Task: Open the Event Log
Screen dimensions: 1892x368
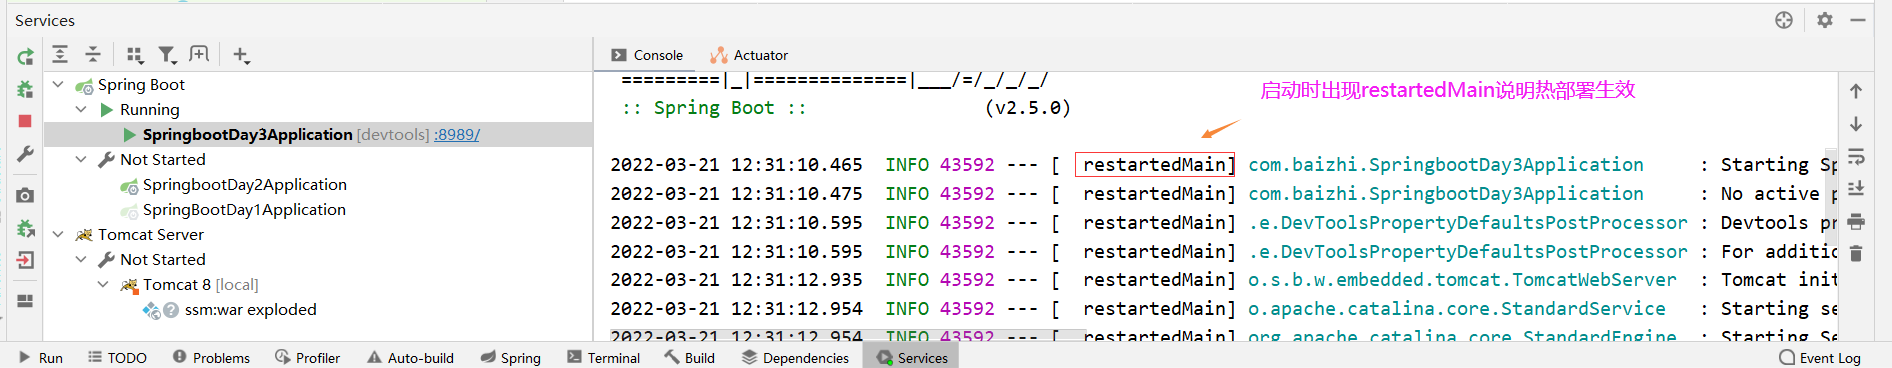Action: click(x=1820, y=357)
